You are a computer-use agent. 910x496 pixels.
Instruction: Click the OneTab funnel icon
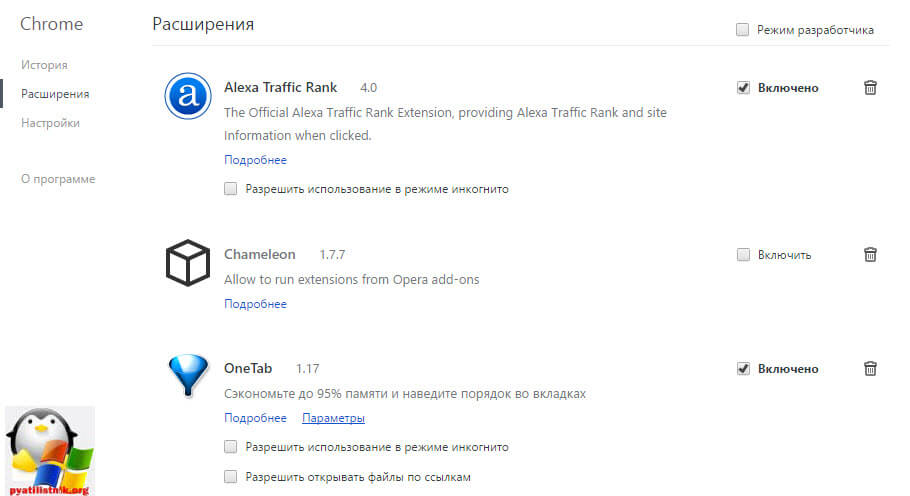[x=185, y=376]
